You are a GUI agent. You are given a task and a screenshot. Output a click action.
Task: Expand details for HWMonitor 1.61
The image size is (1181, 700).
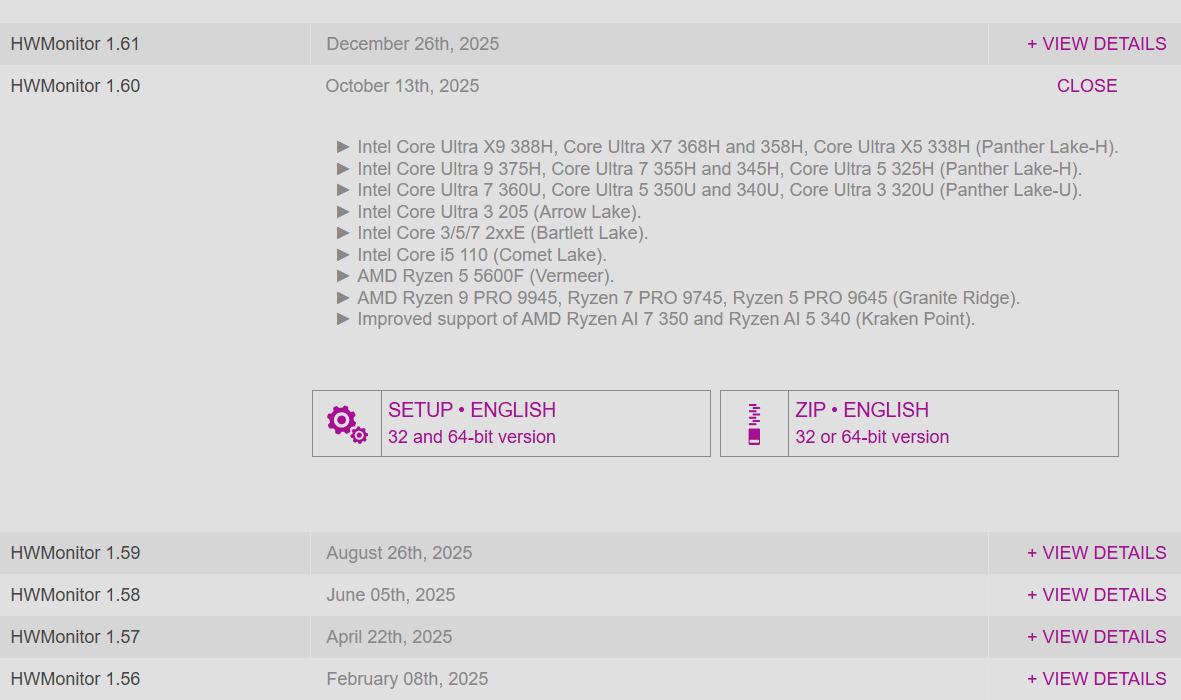tap(1096, 44)
